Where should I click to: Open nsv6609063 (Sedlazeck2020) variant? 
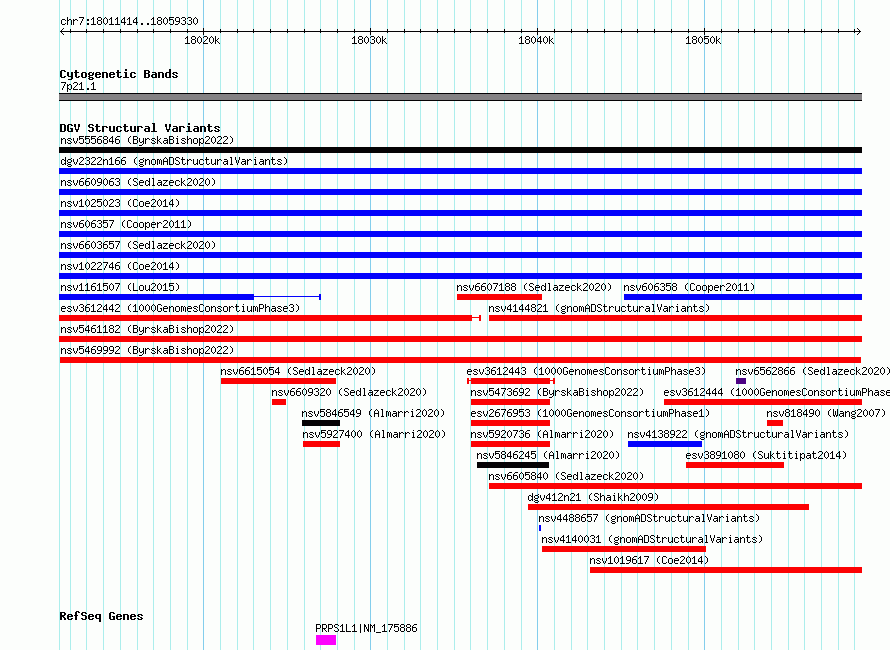(x=138, y=182)
